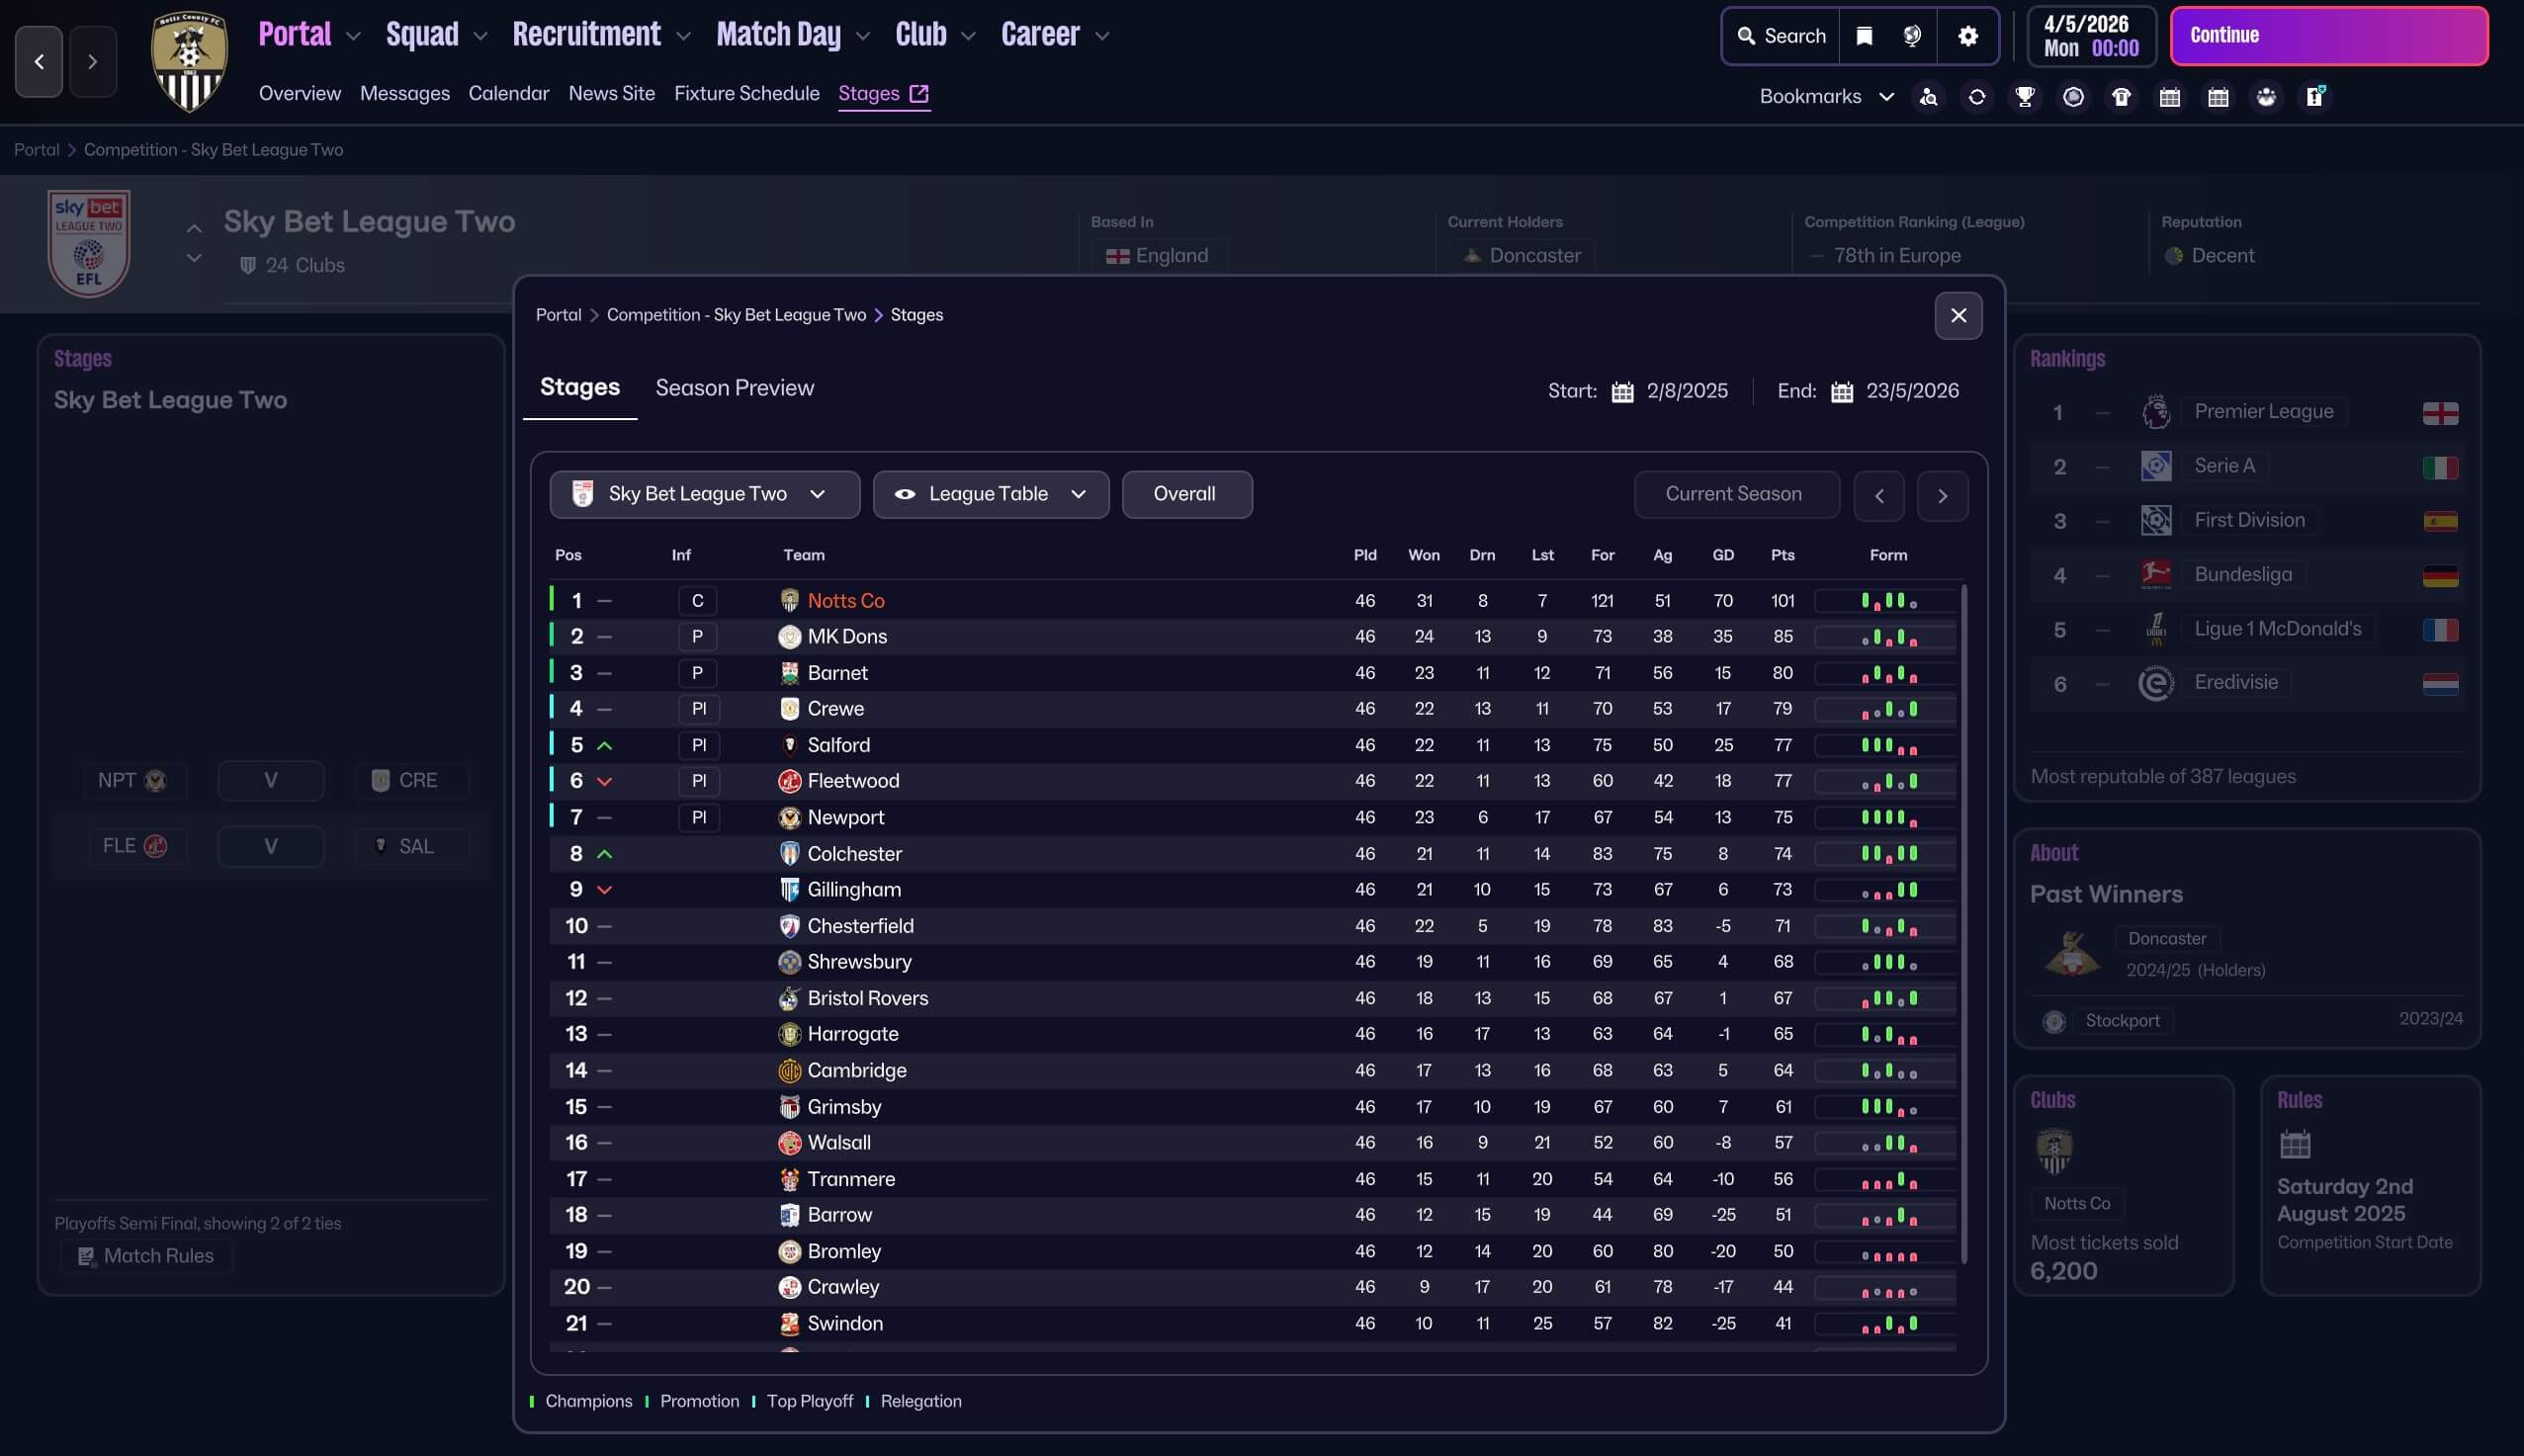Open the player search bookmark icon
Viewport: 2524px width, 1456px height.
tap(1929, 97)
